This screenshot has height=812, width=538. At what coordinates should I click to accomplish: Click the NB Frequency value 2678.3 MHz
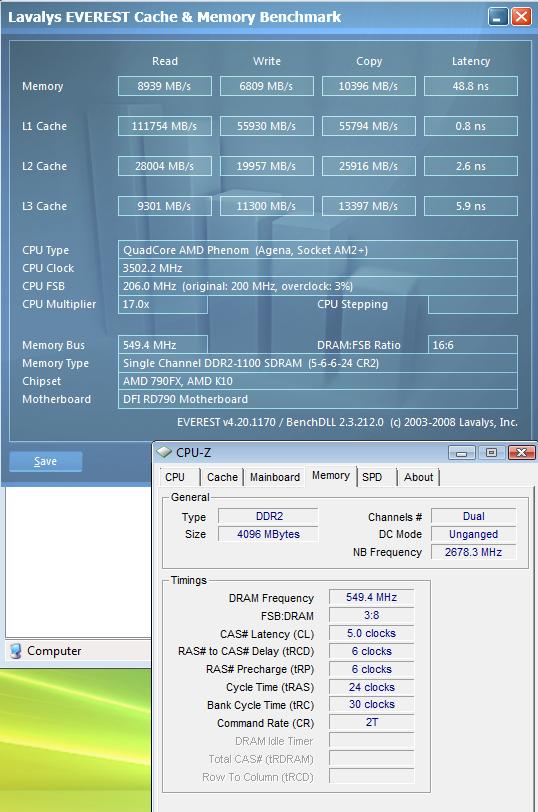[474, 552]
